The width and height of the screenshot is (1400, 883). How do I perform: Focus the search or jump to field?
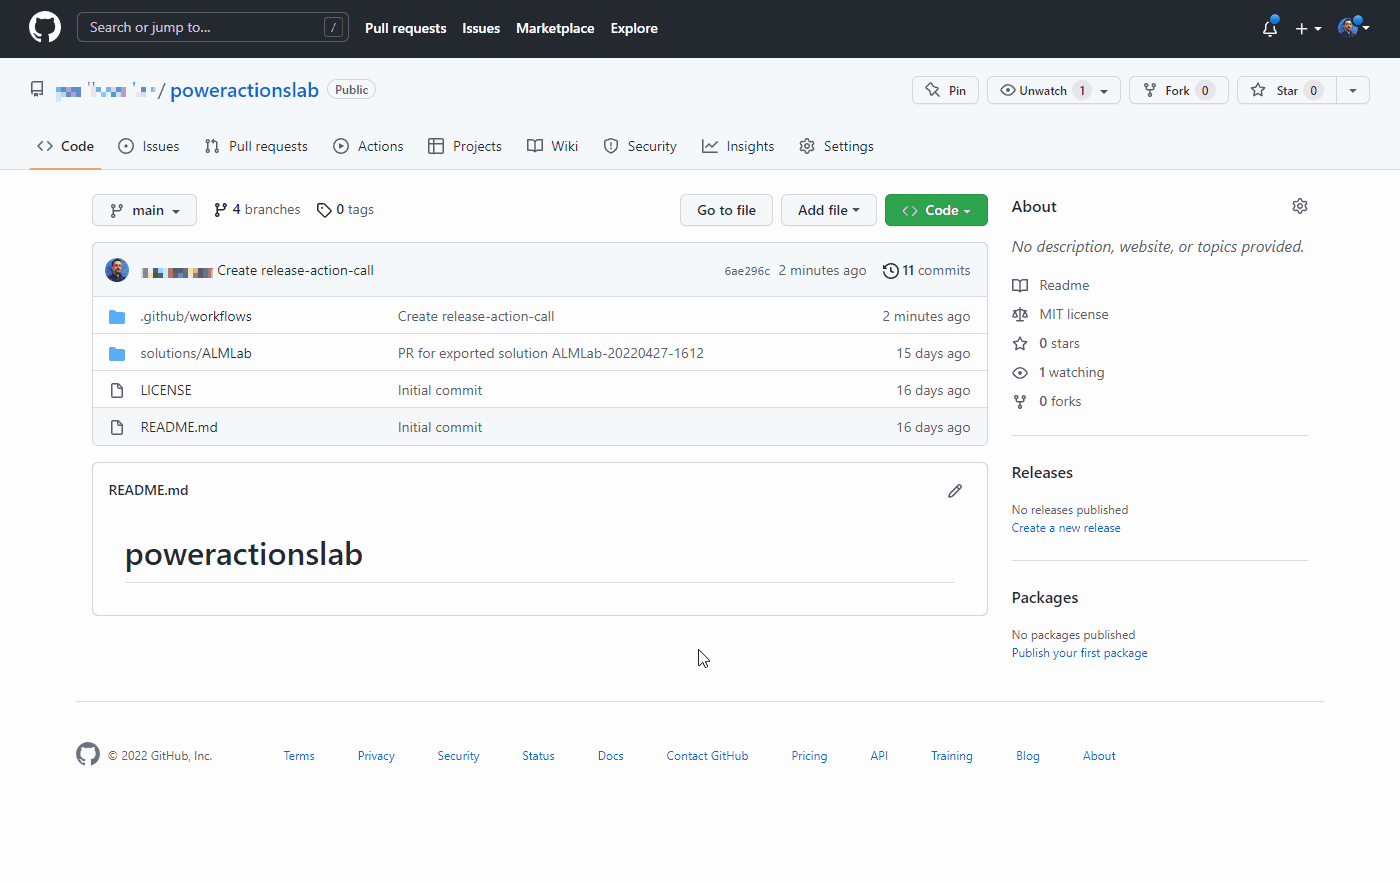click(x=212, y=27)
